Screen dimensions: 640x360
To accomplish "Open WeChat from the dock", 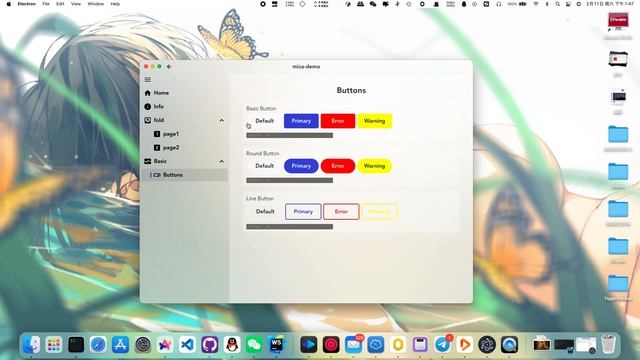I will pyautogui.click(x=254, y=345).
